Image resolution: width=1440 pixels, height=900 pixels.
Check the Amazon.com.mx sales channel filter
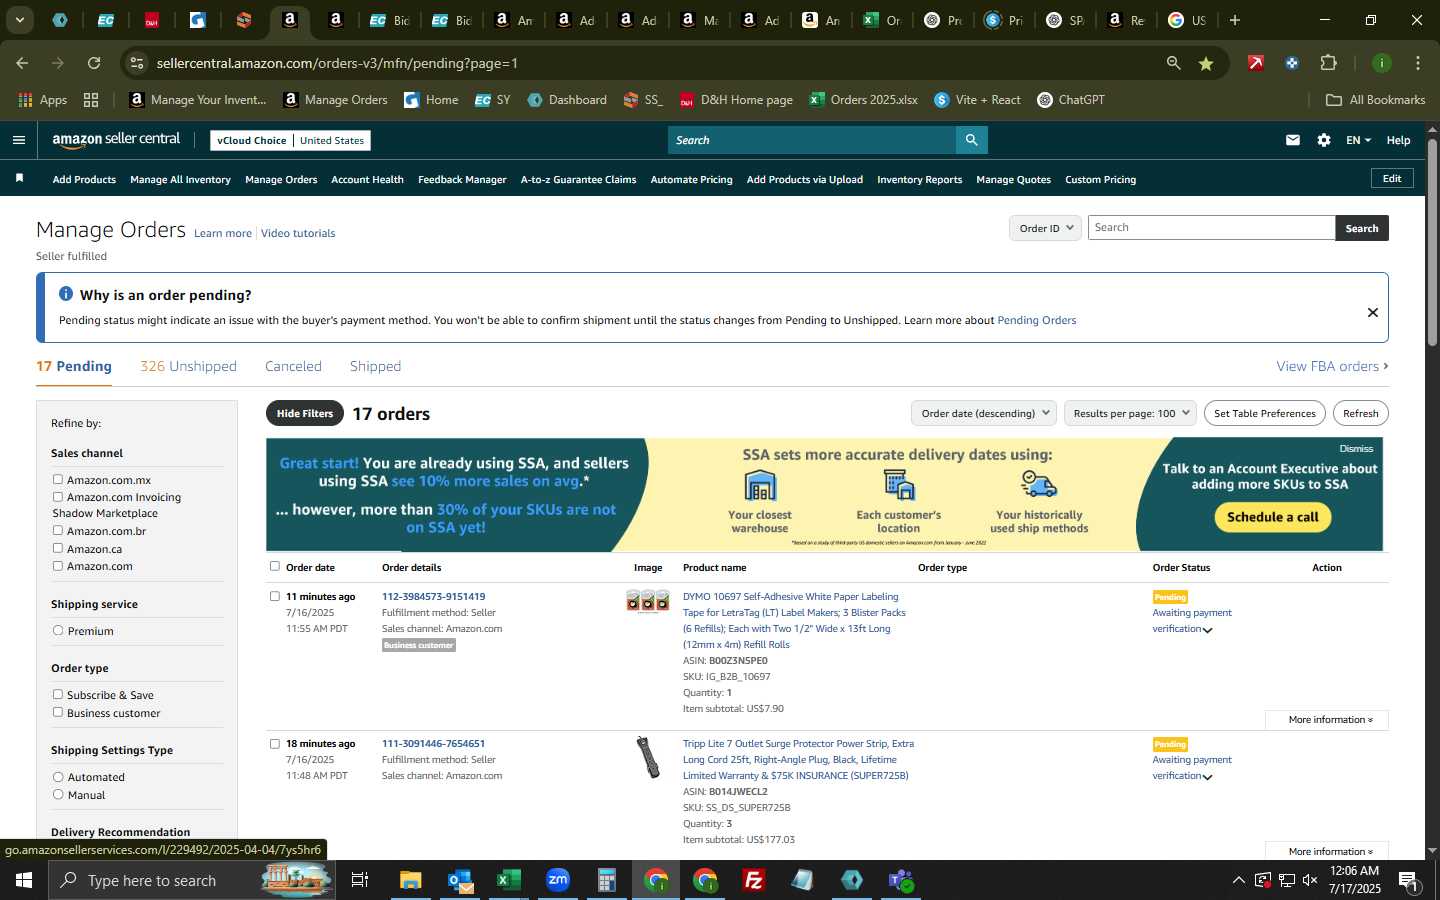pyautogui.click(x=58, y=480)
